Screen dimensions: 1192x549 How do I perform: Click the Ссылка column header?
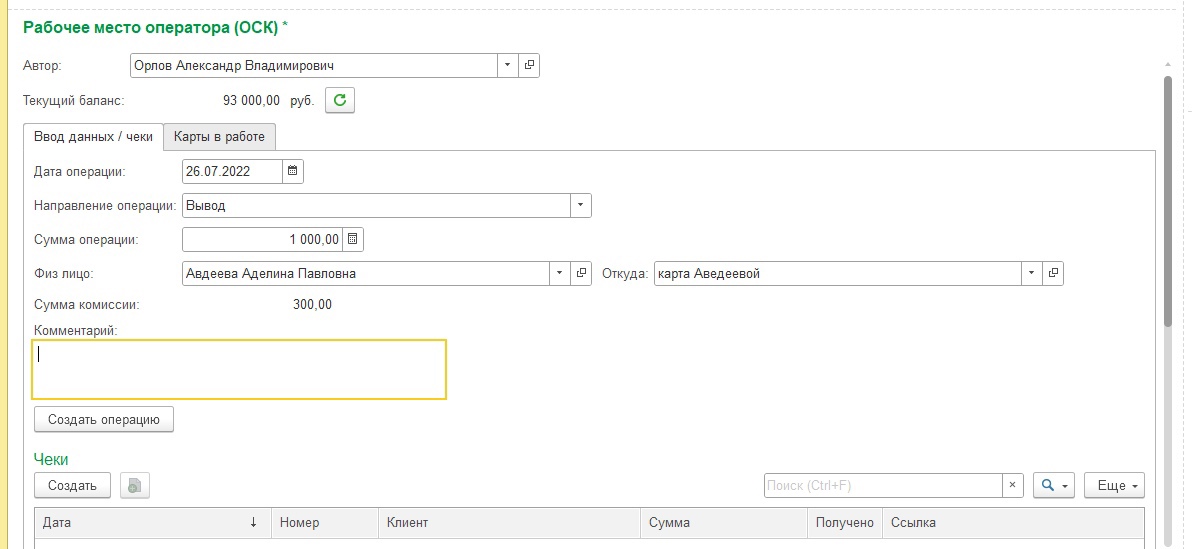click(x=1013, y=522)
